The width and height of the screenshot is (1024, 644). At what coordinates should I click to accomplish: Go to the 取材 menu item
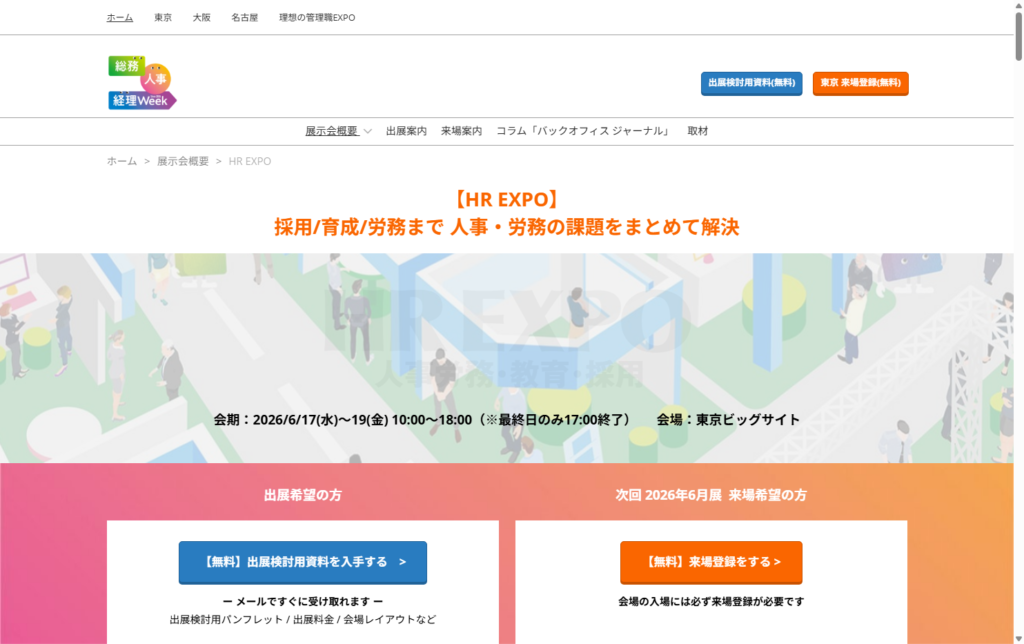pyautogui.click(x=698, y=131)
